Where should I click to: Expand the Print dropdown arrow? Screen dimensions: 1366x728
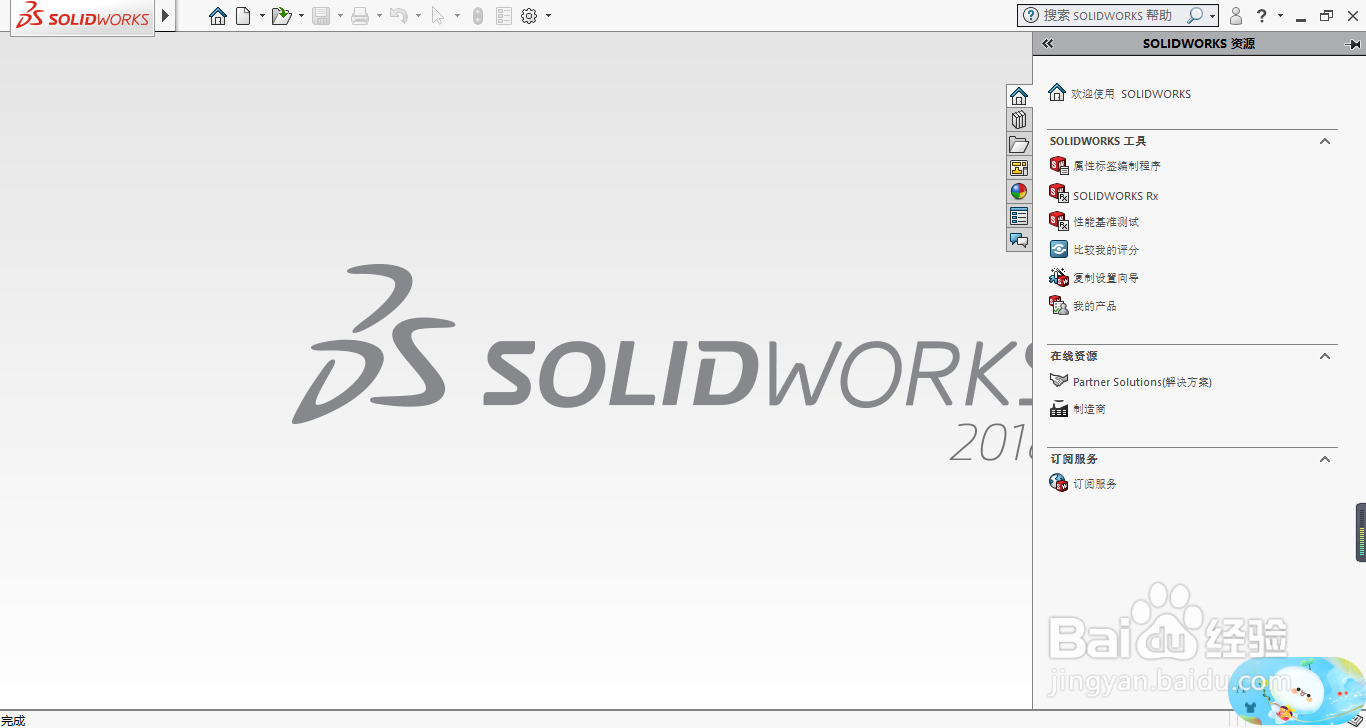click(379, 16)
